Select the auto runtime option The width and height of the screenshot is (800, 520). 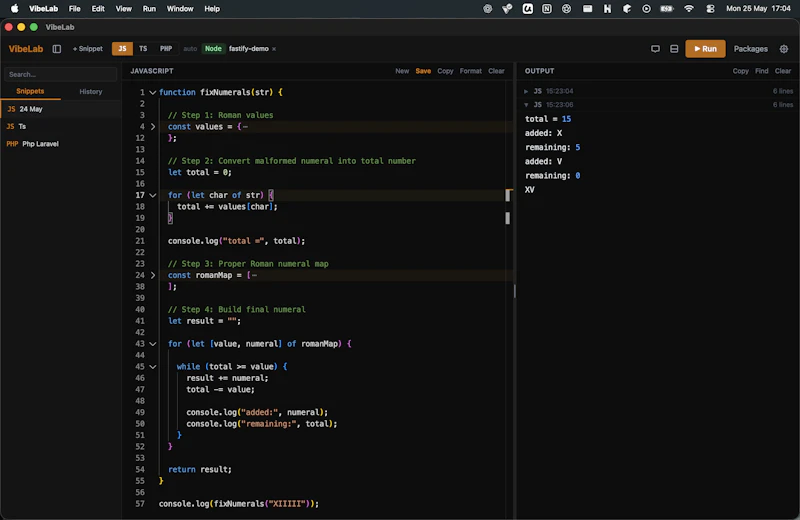[x=190, y=49]
